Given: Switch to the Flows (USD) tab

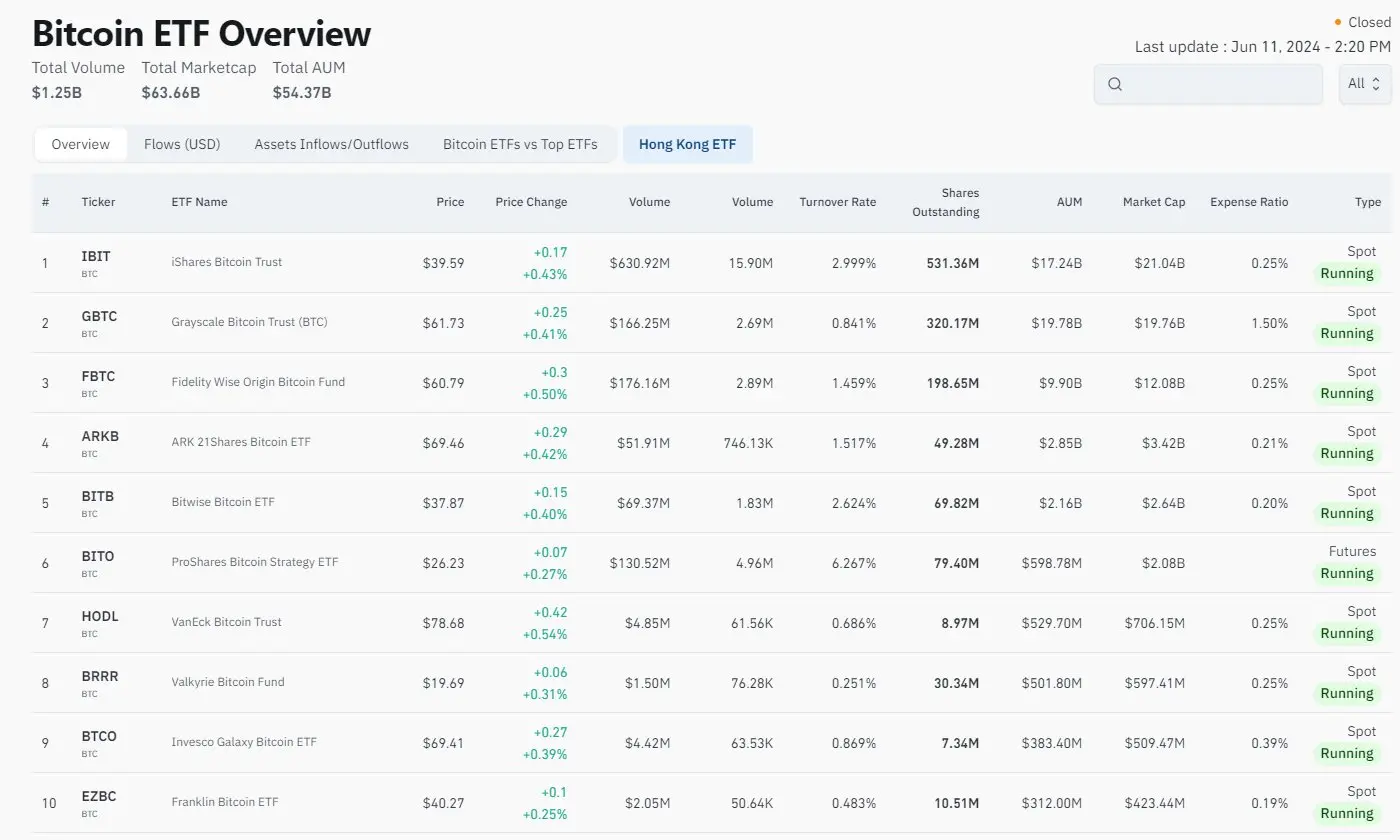Looking at the screenshot, I should [x=182, y=144].
